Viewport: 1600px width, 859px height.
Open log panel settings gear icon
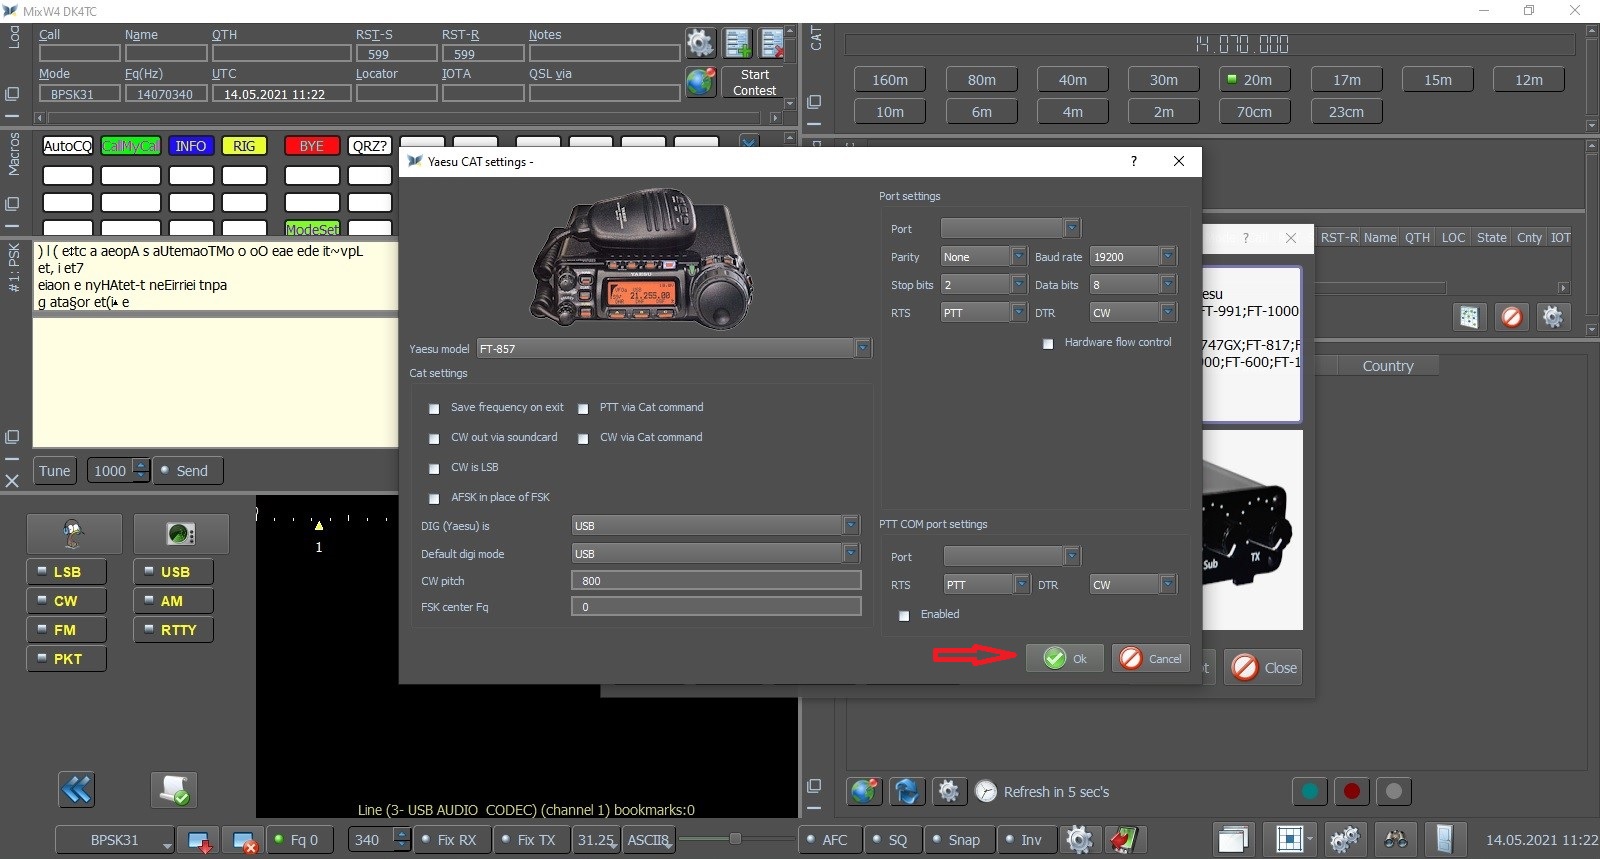(700, 43)
